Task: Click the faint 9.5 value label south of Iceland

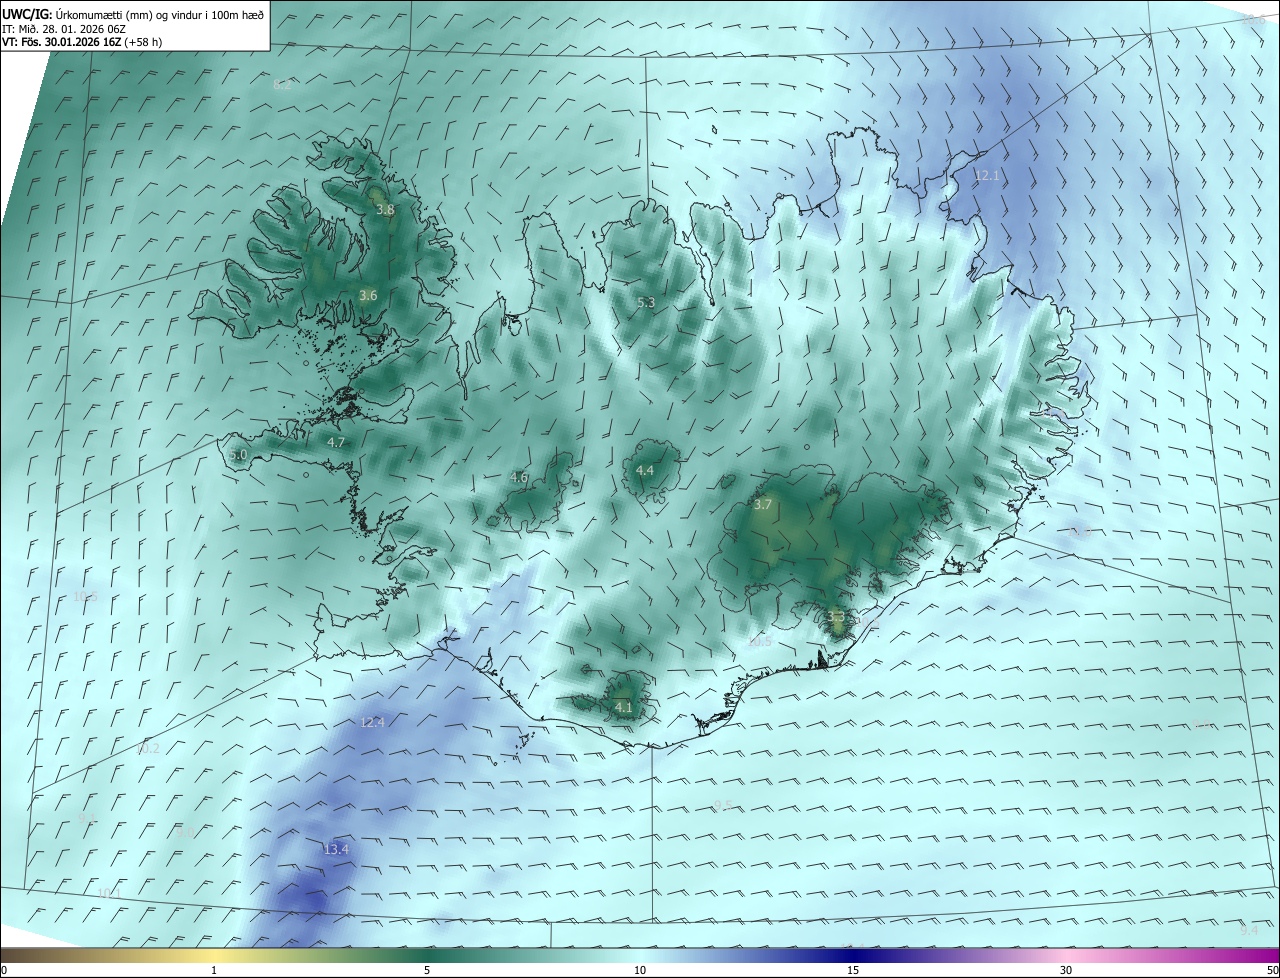Action: point(723,806)
